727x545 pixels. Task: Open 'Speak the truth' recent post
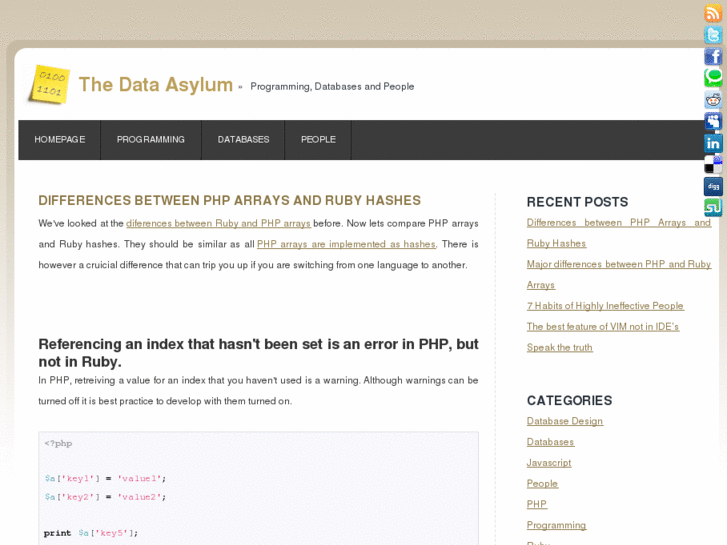pyautogui.click(x=560, y=348)
